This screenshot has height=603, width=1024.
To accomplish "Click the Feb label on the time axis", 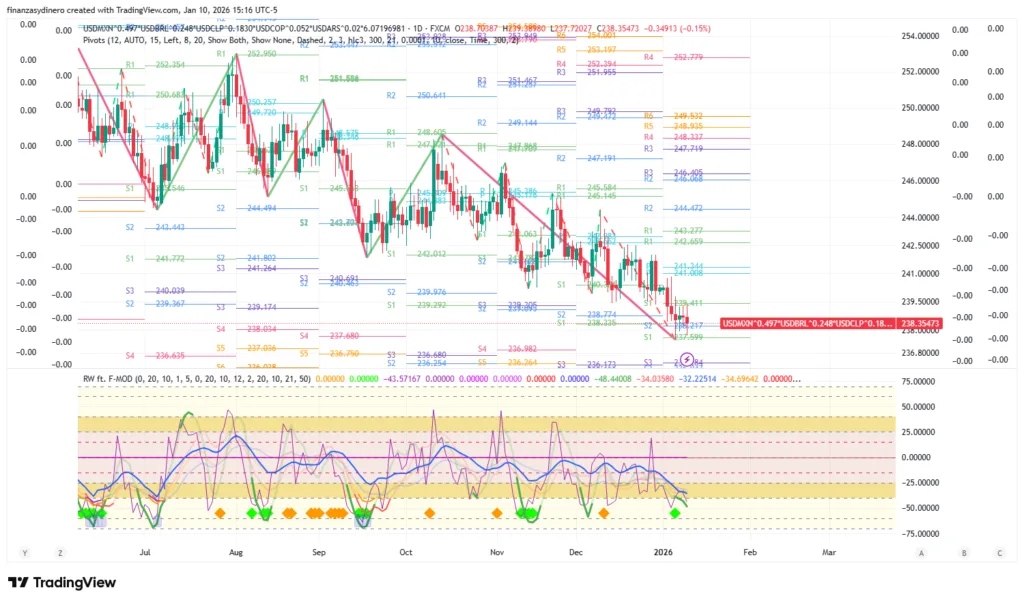I will (751, 552).
